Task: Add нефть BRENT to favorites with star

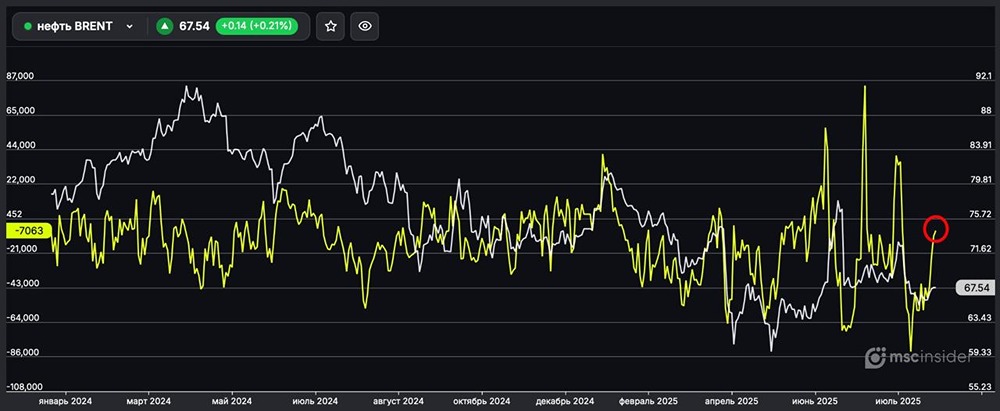Action: (x=331, y=26)
